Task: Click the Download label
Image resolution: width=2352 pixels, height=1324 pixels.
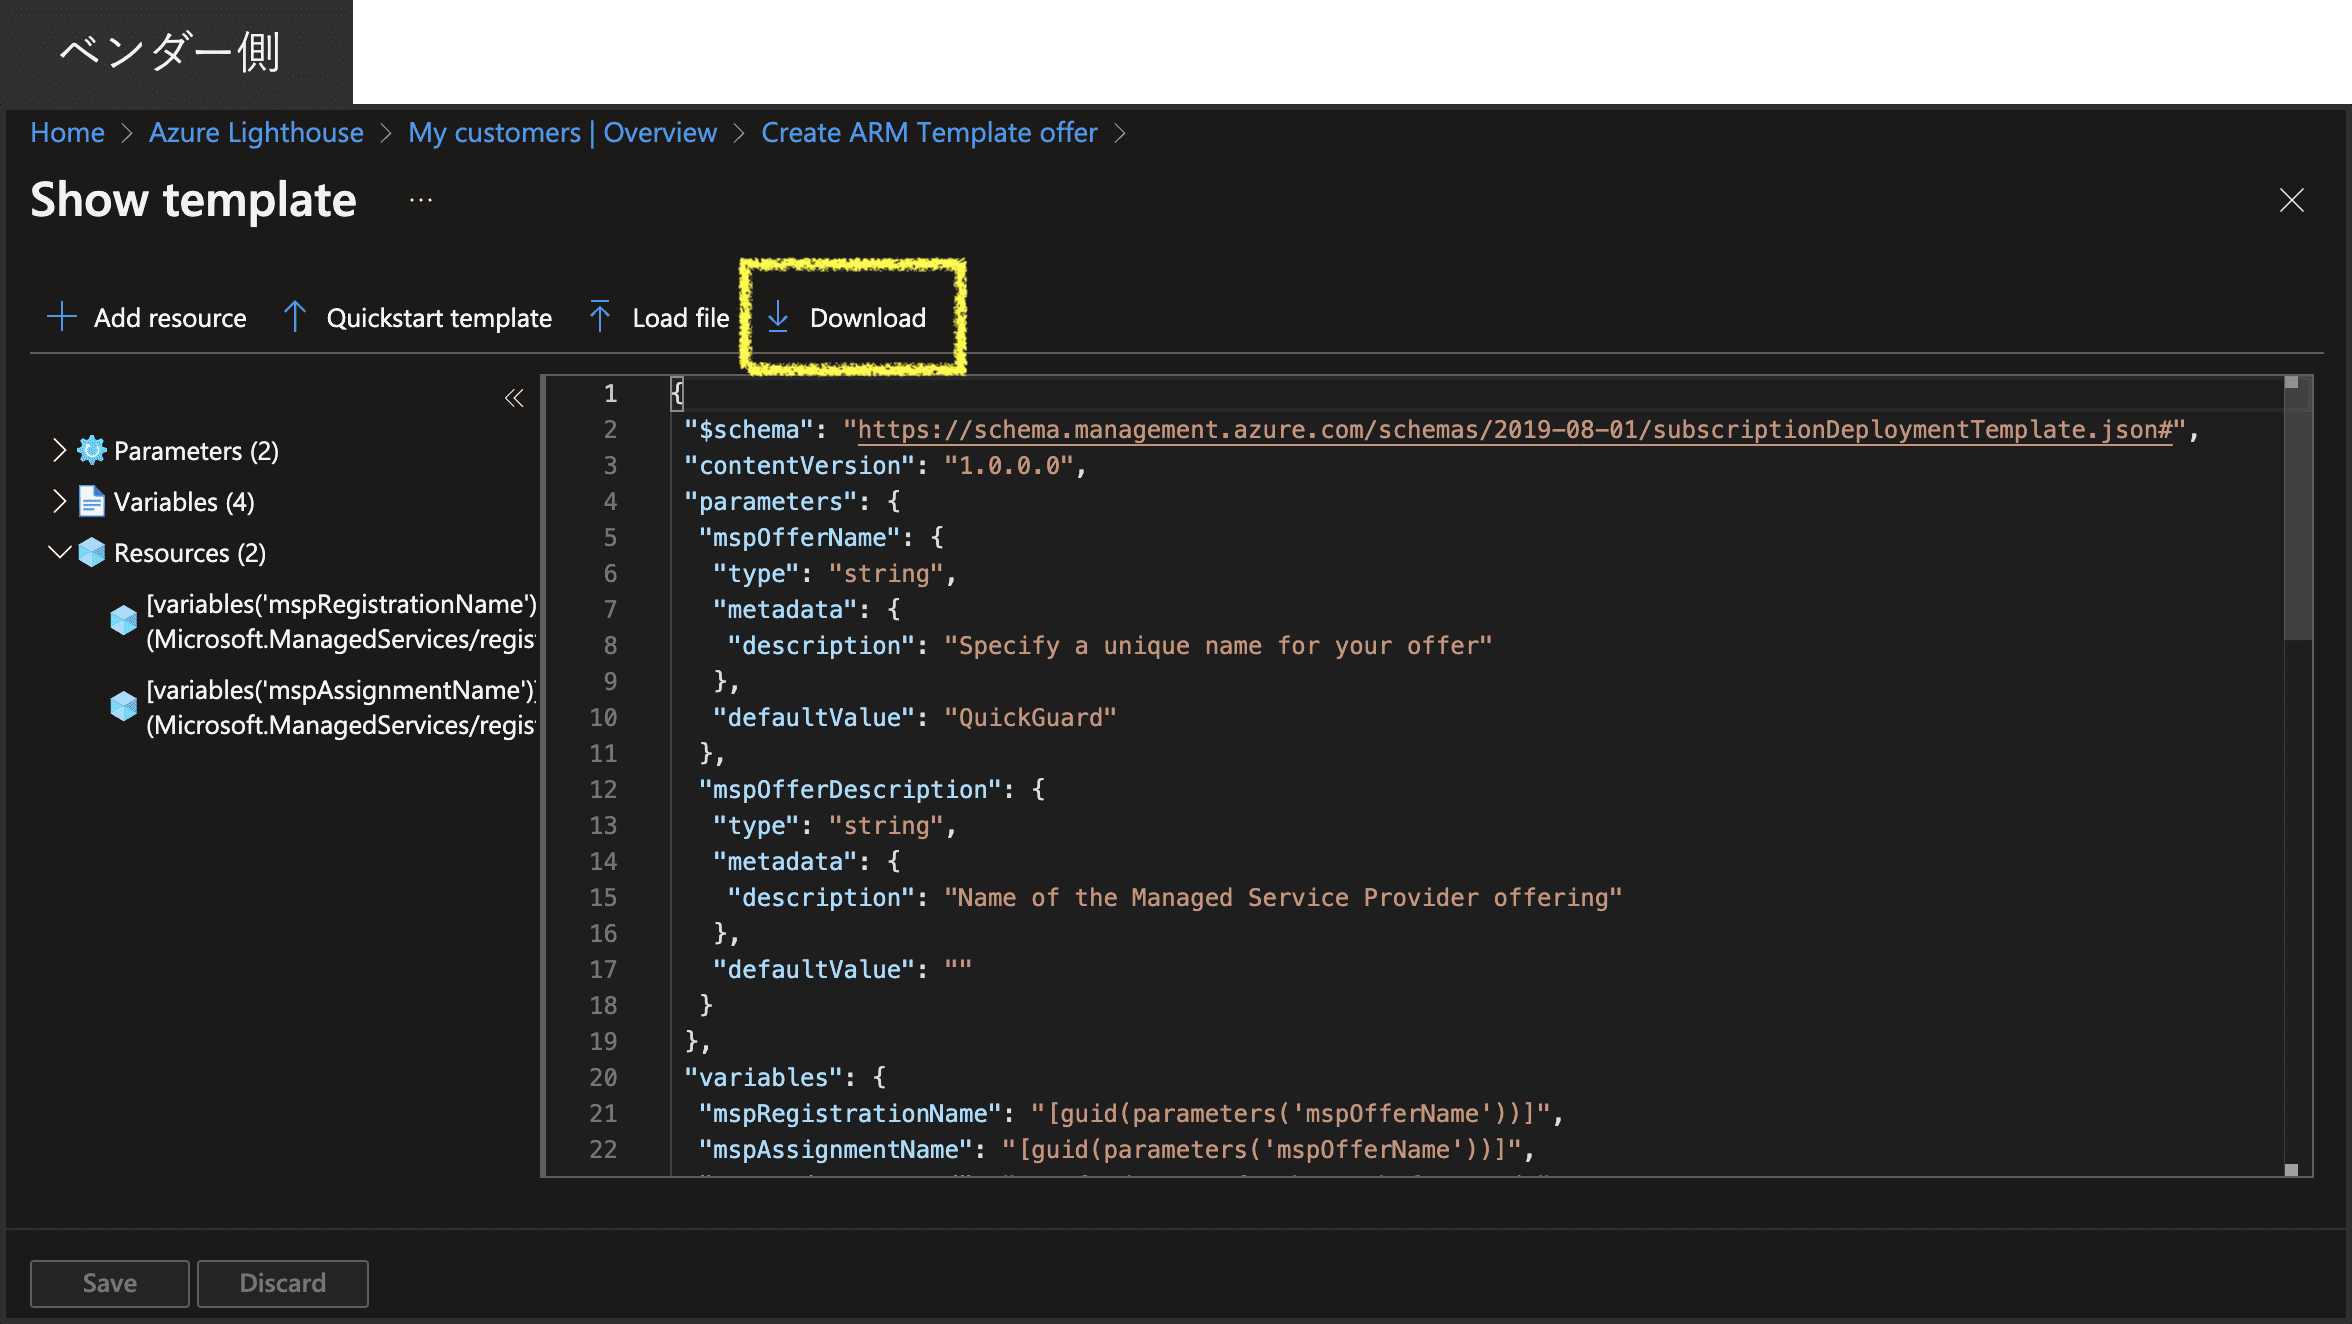Action: click(868, 318)
